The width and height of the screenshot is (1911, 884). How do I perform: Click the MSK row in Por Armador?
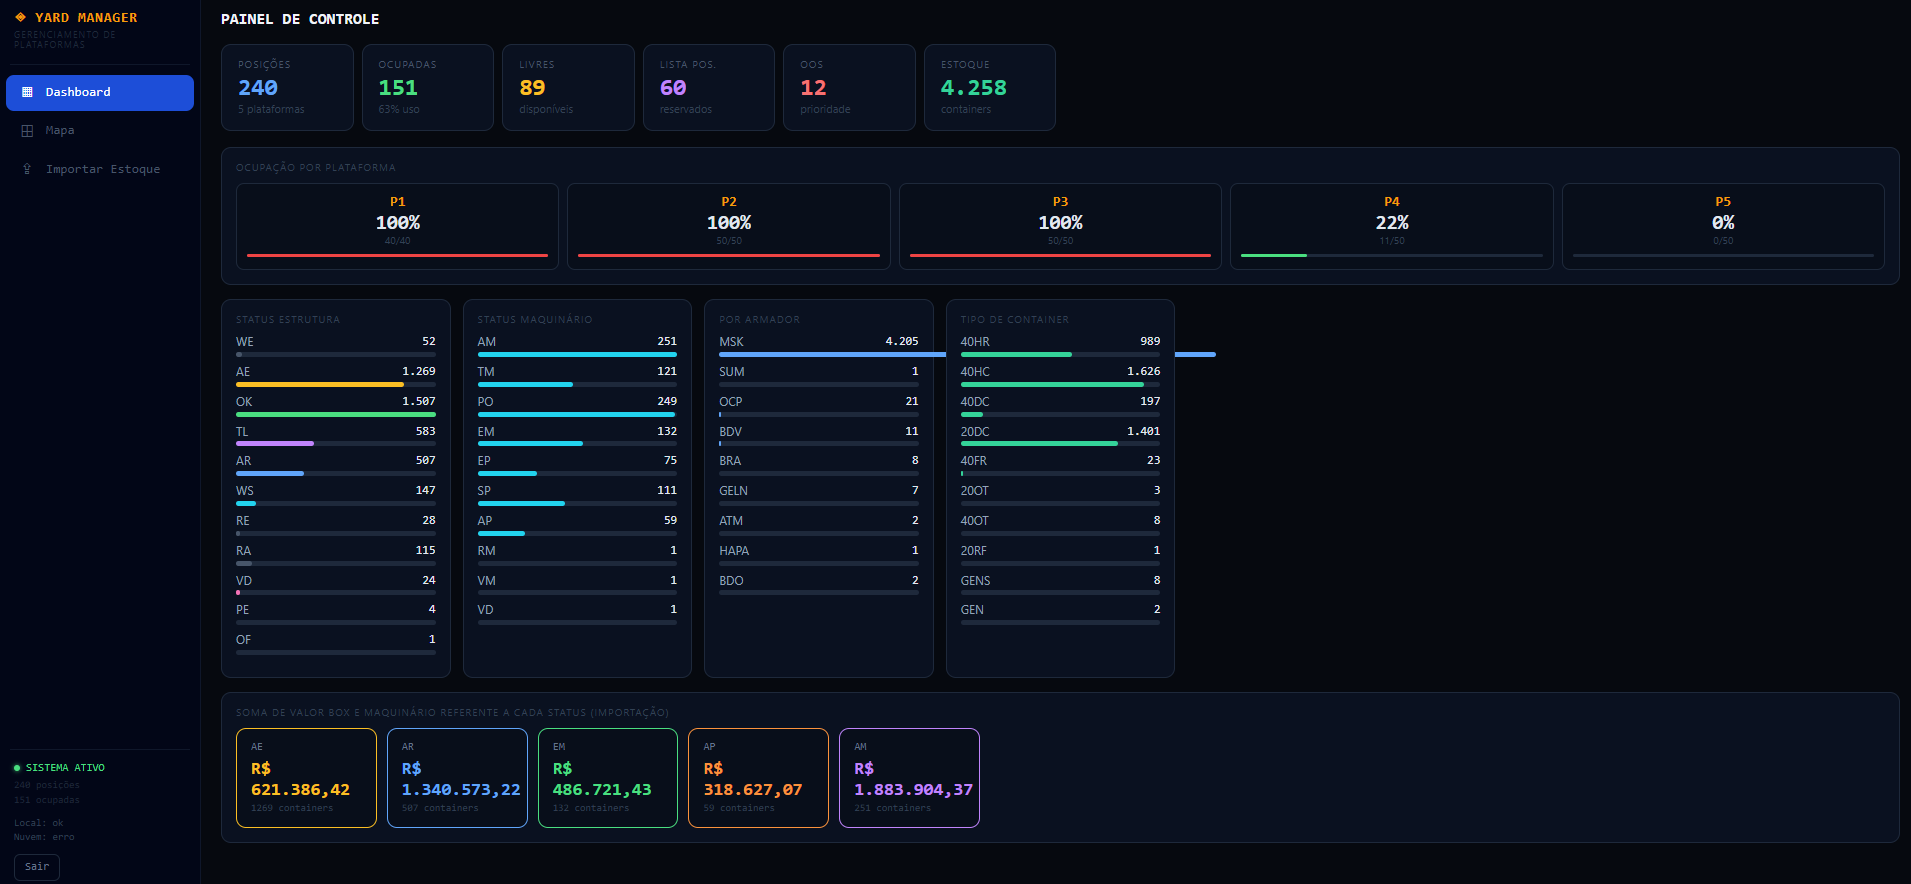pos(818,342)
